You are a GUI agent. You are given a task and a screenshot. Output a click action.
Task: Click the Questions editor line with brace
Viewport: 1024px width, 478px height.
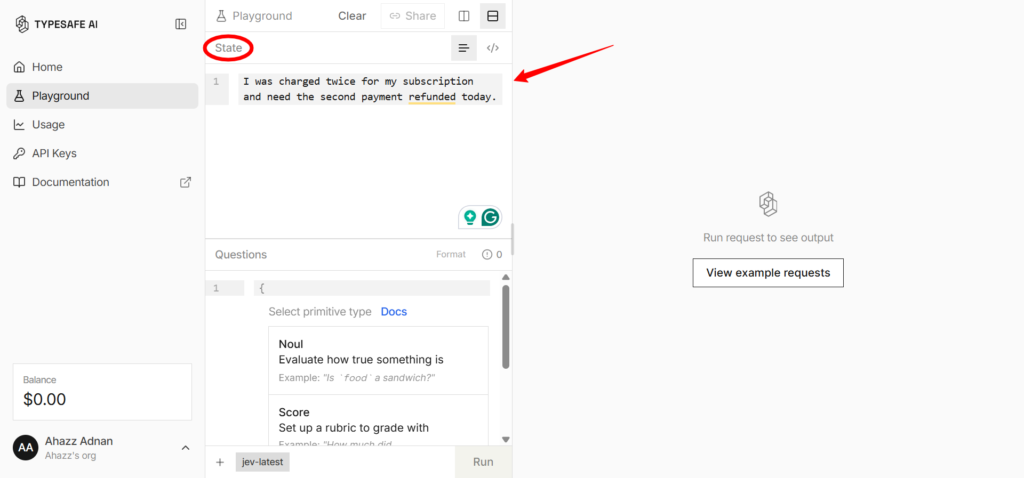(372, 288)
